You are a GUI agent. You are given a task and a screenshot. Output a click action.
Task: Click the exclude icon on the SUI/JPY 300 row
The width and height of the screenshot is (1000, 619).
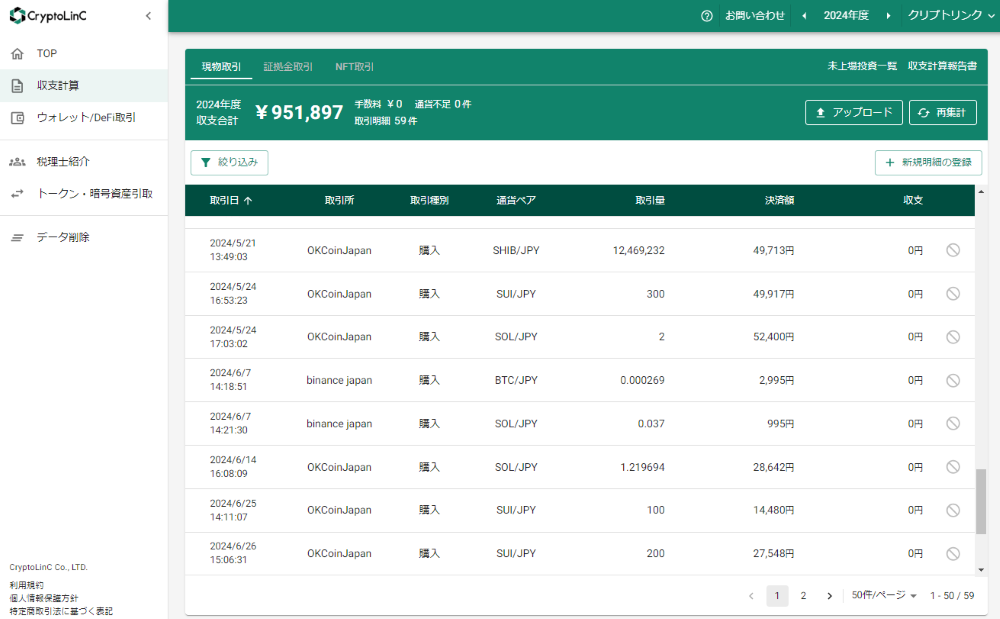953,293
